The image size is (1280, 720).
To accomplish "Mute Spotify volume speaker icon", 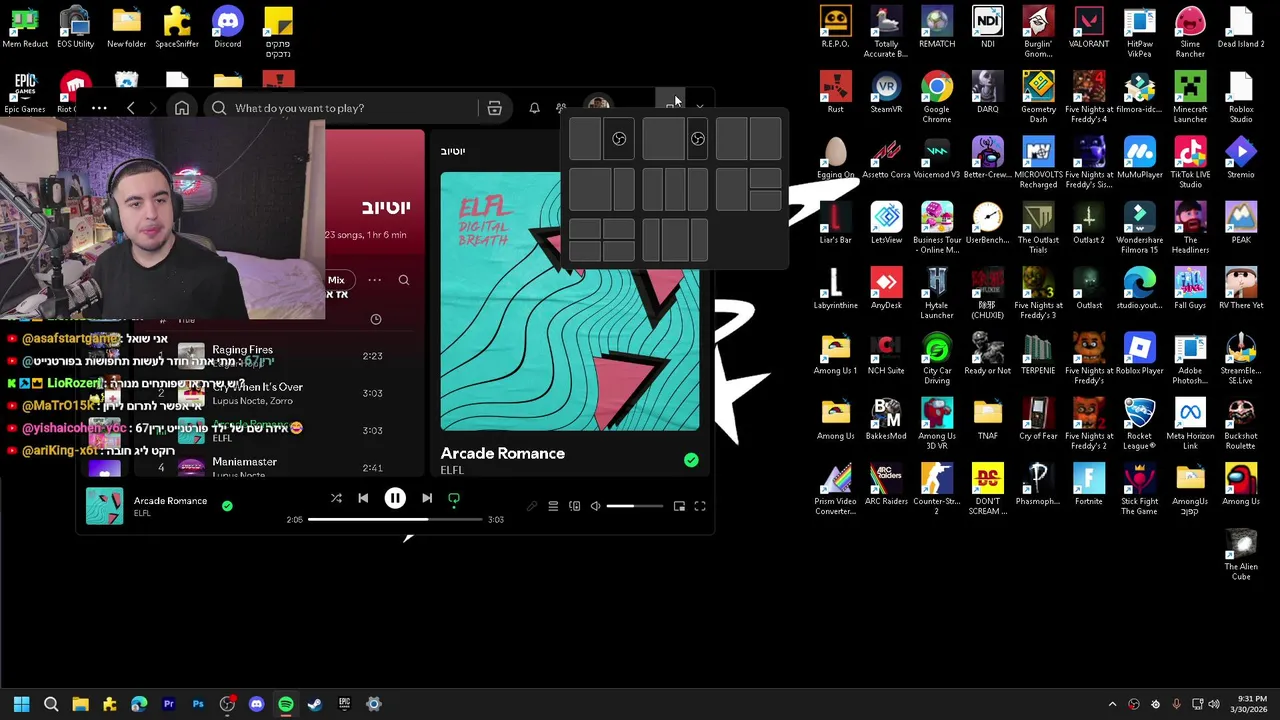I will (x=596, y=506).
